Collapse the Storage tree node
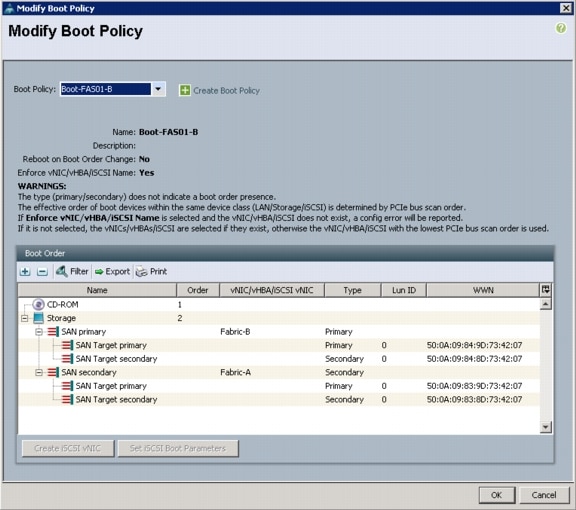Screen dimensions: 576x510 (25, 318)
